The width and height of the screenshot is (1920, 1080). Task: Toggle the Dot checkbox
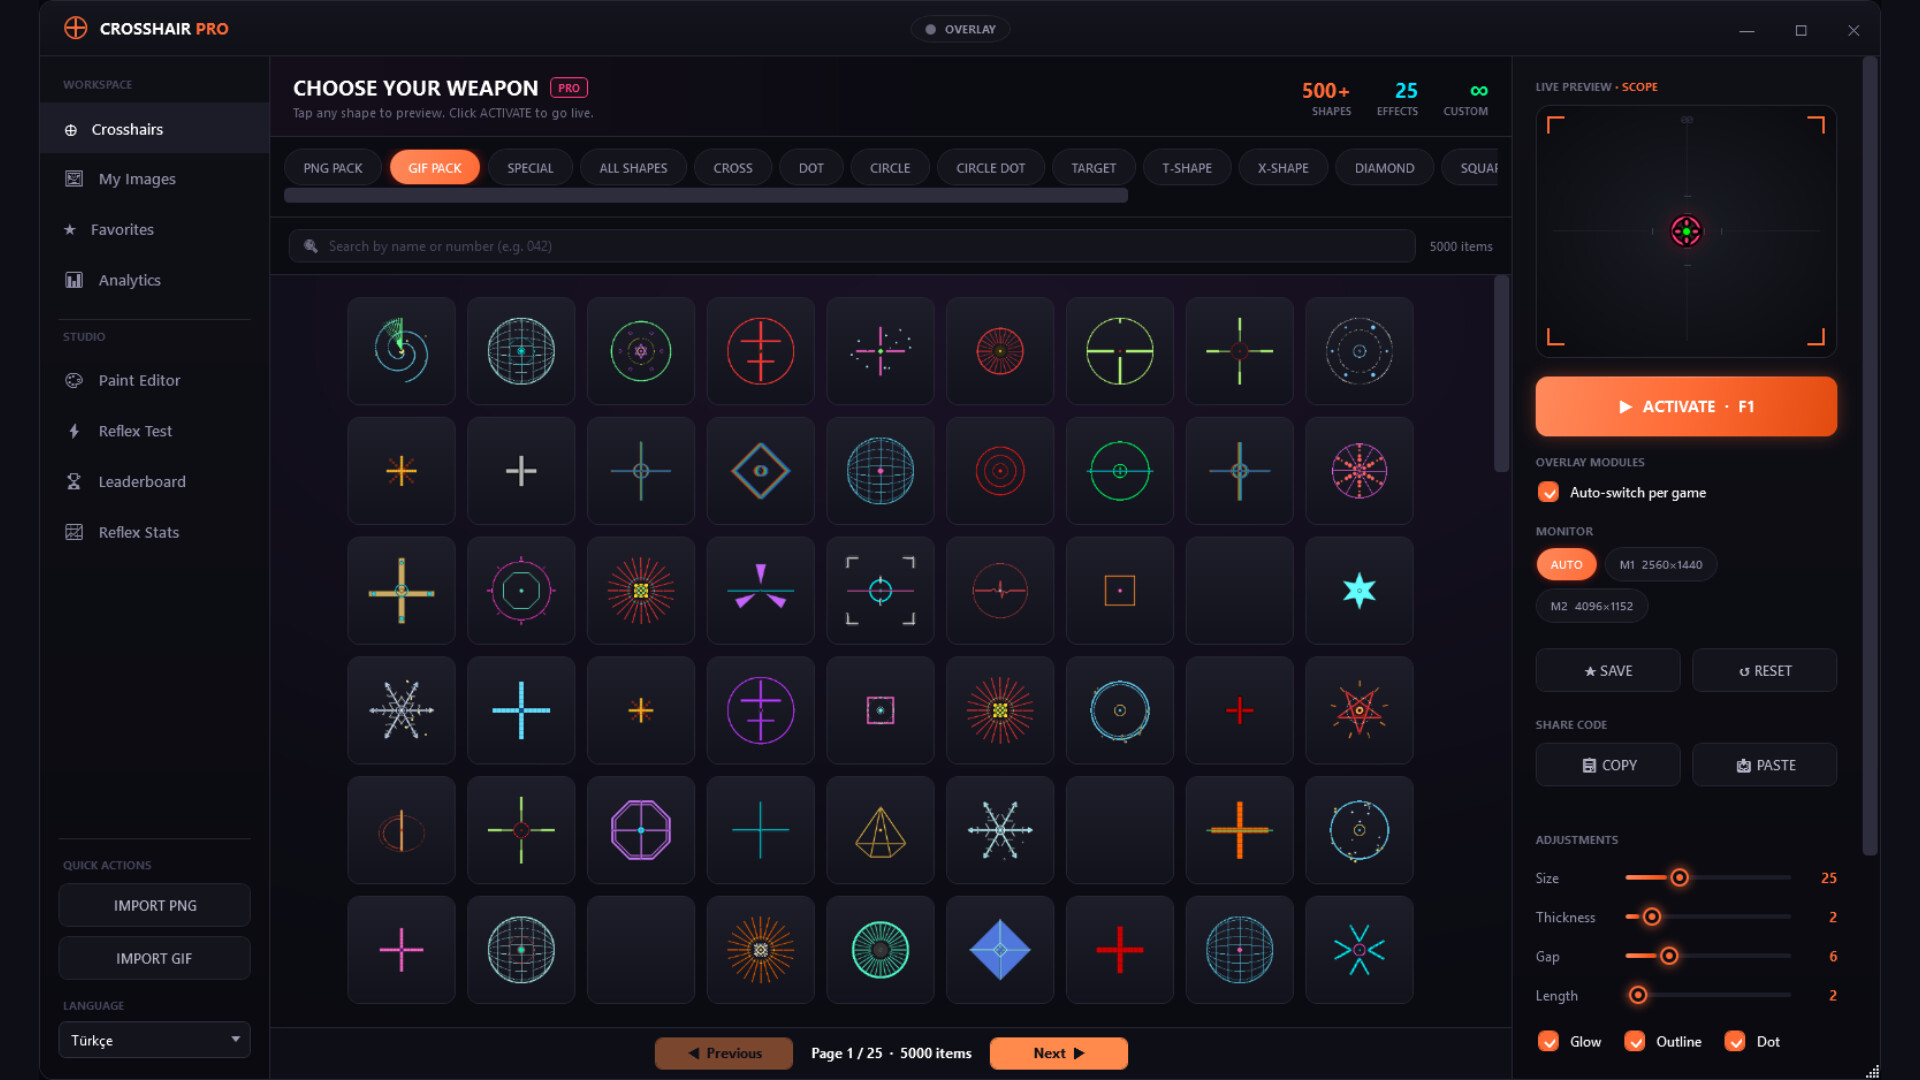coord(1735,1041)
